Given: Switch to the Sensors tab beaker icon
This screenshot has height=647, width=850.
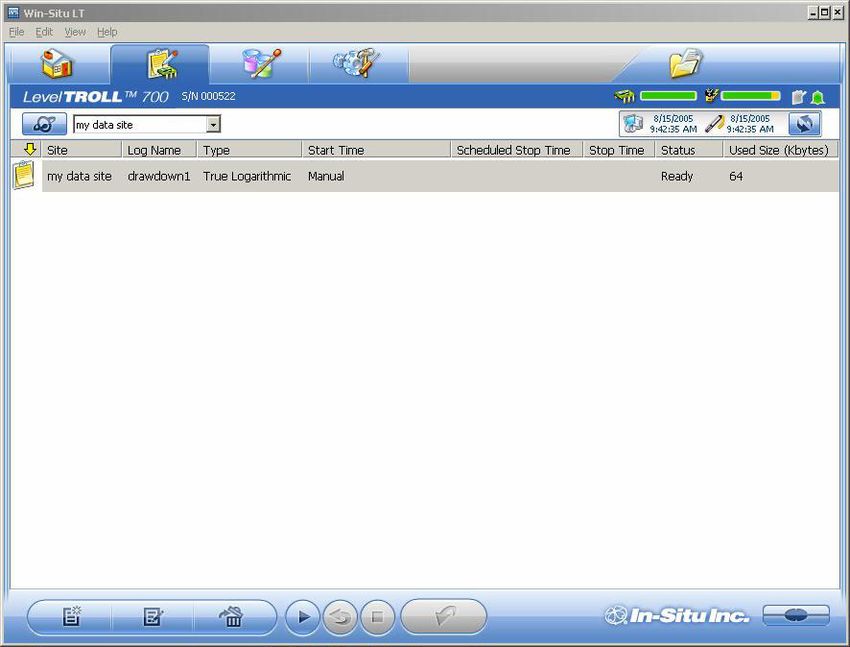Looking at the screenshot, I should [x=262, y=64].
